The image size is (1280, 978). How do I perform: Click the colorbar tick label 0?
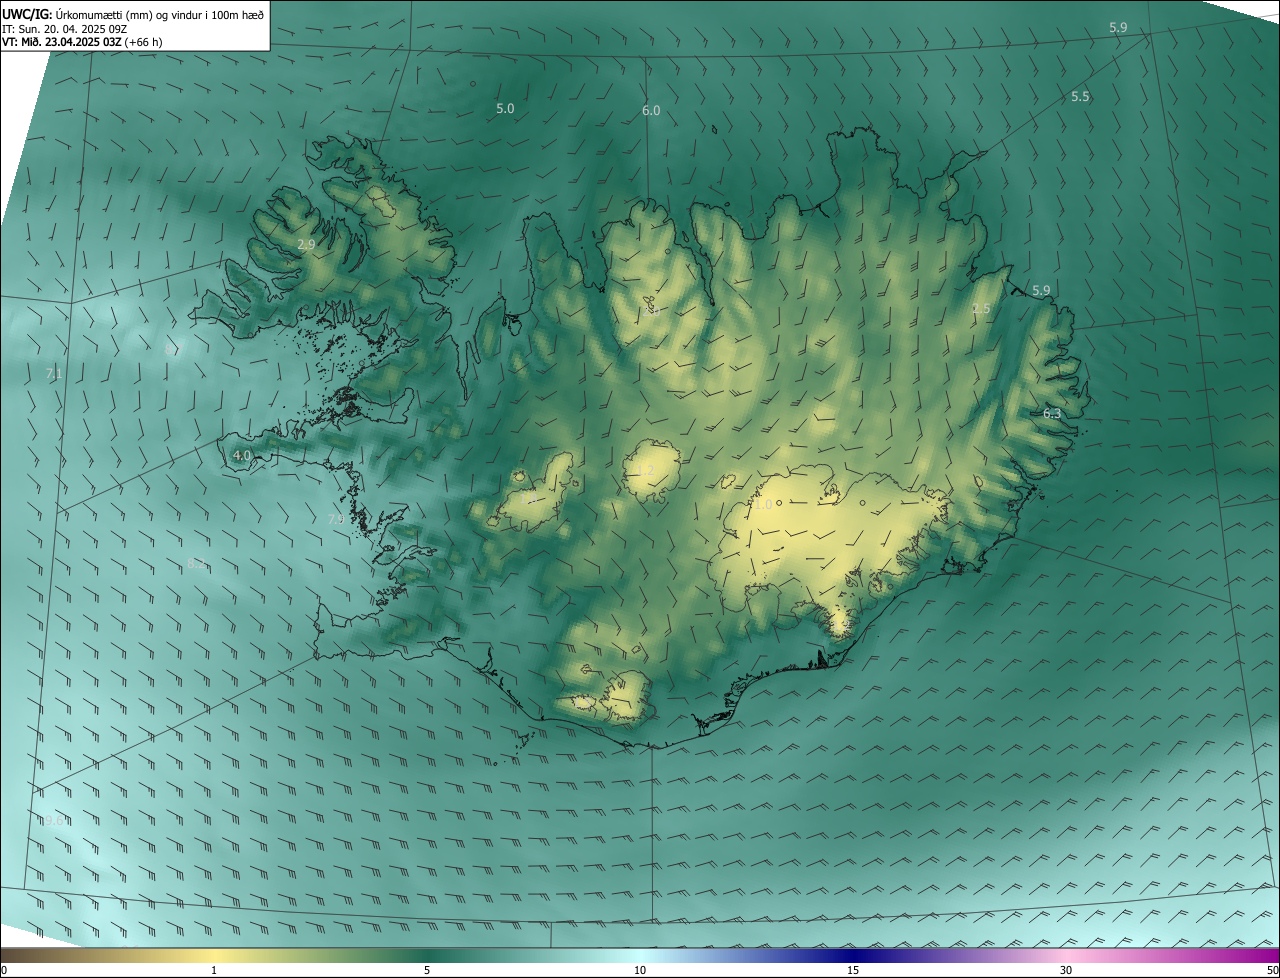(3, 970)
